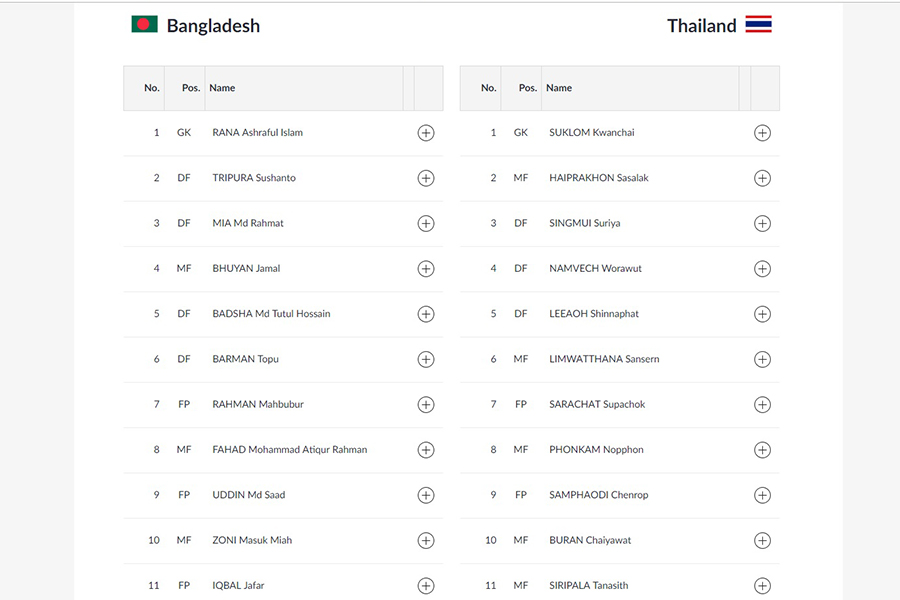Viewport: 900px width, 600px height.
Task: Click plus icon next to SINGMUI Suriya
Action: 762,224
